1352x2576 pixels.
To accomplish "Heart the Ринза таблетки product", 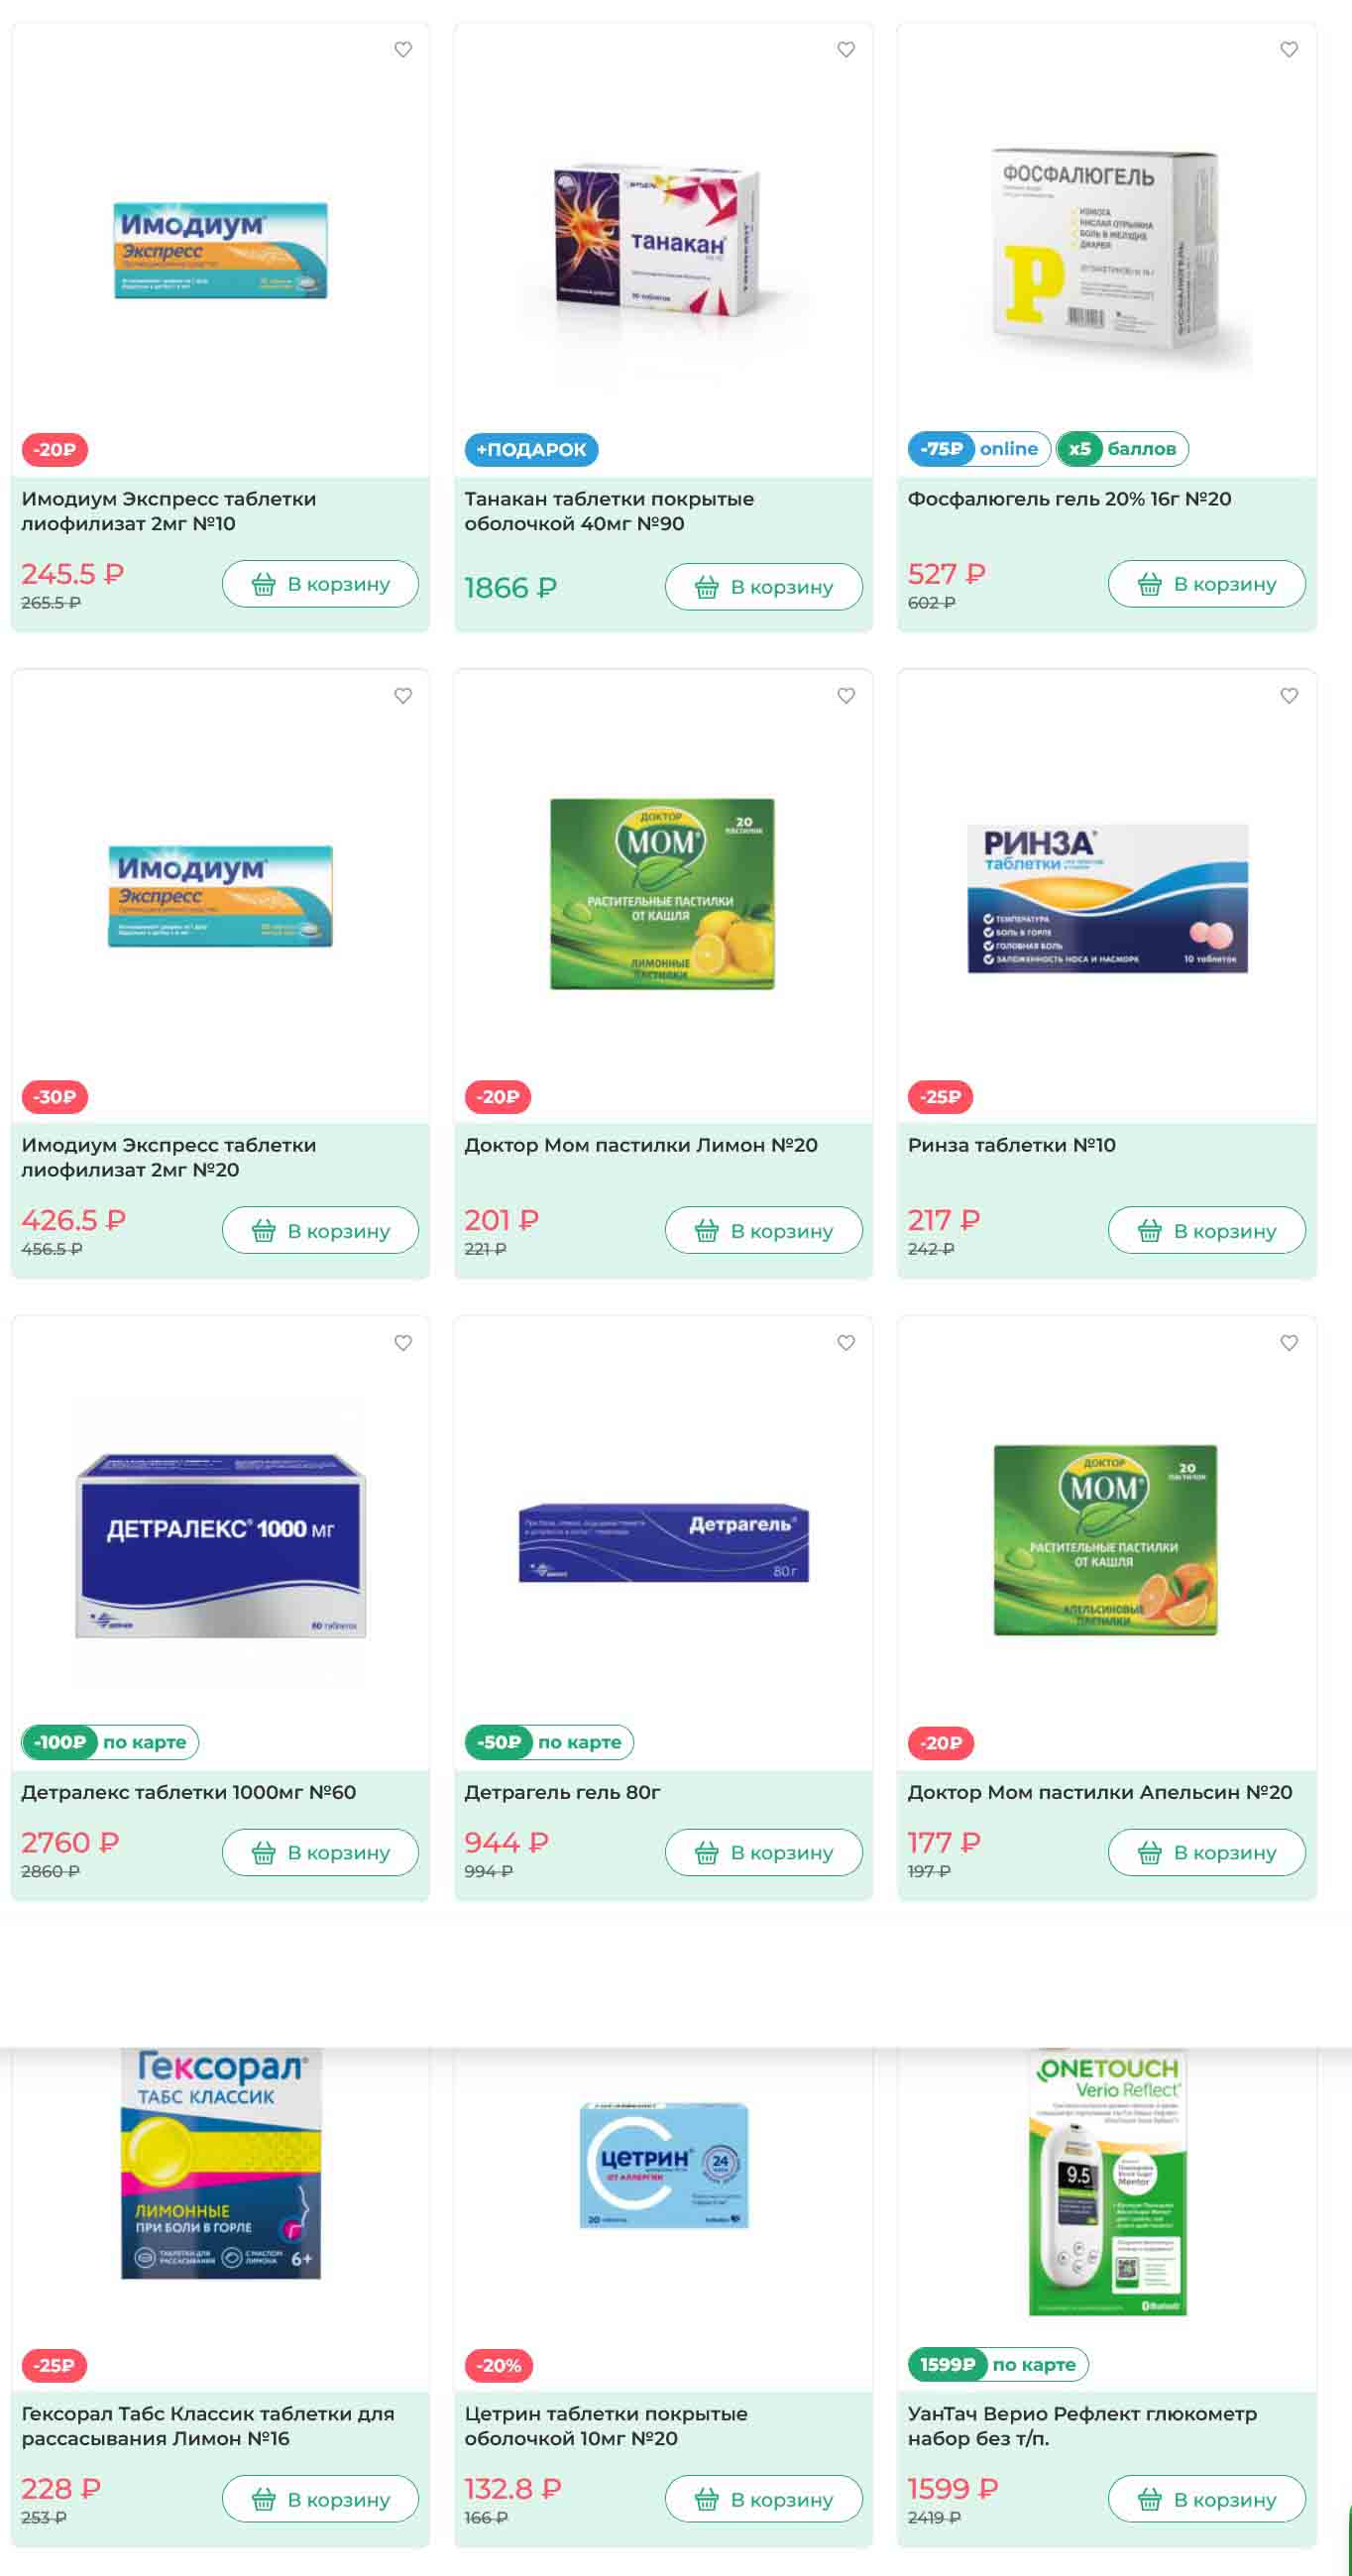I will pyautogui.click(x=1289, y=695).
